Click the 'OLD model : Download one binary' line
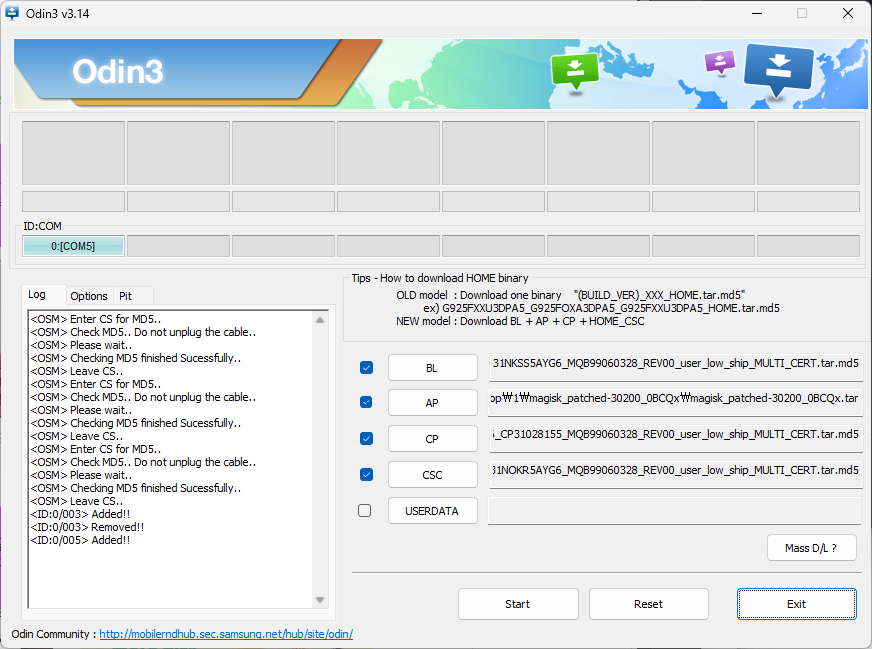 [x=570, y=295]
